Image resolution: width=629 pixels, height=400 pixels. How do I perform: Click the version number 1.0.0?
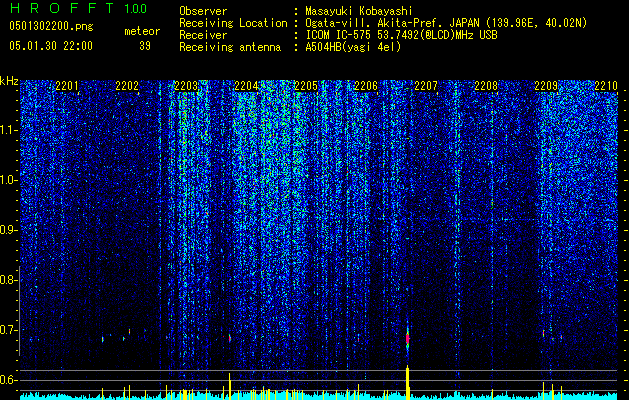click(x=136, y=8)
